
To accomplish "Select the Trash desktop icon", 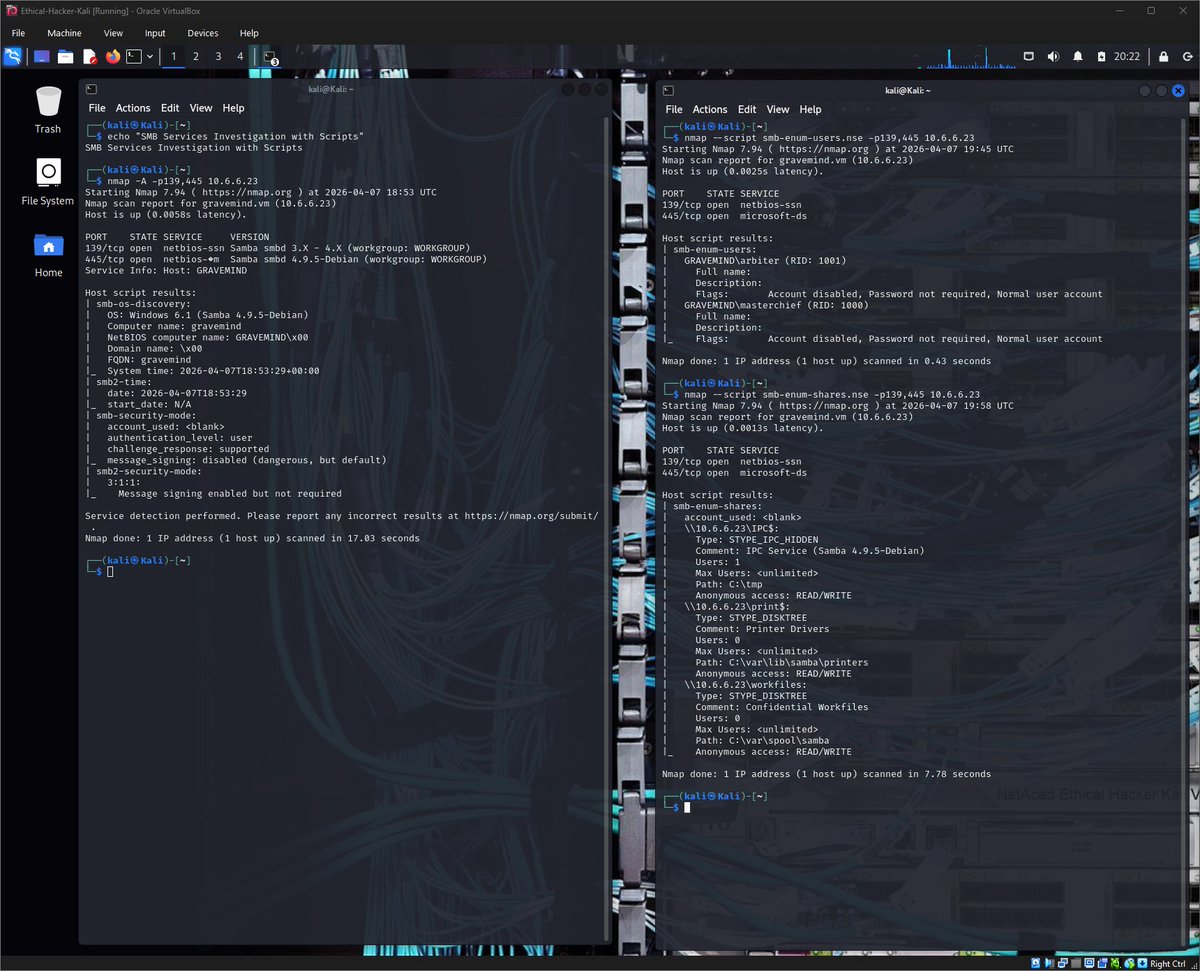I will point(48,110).
